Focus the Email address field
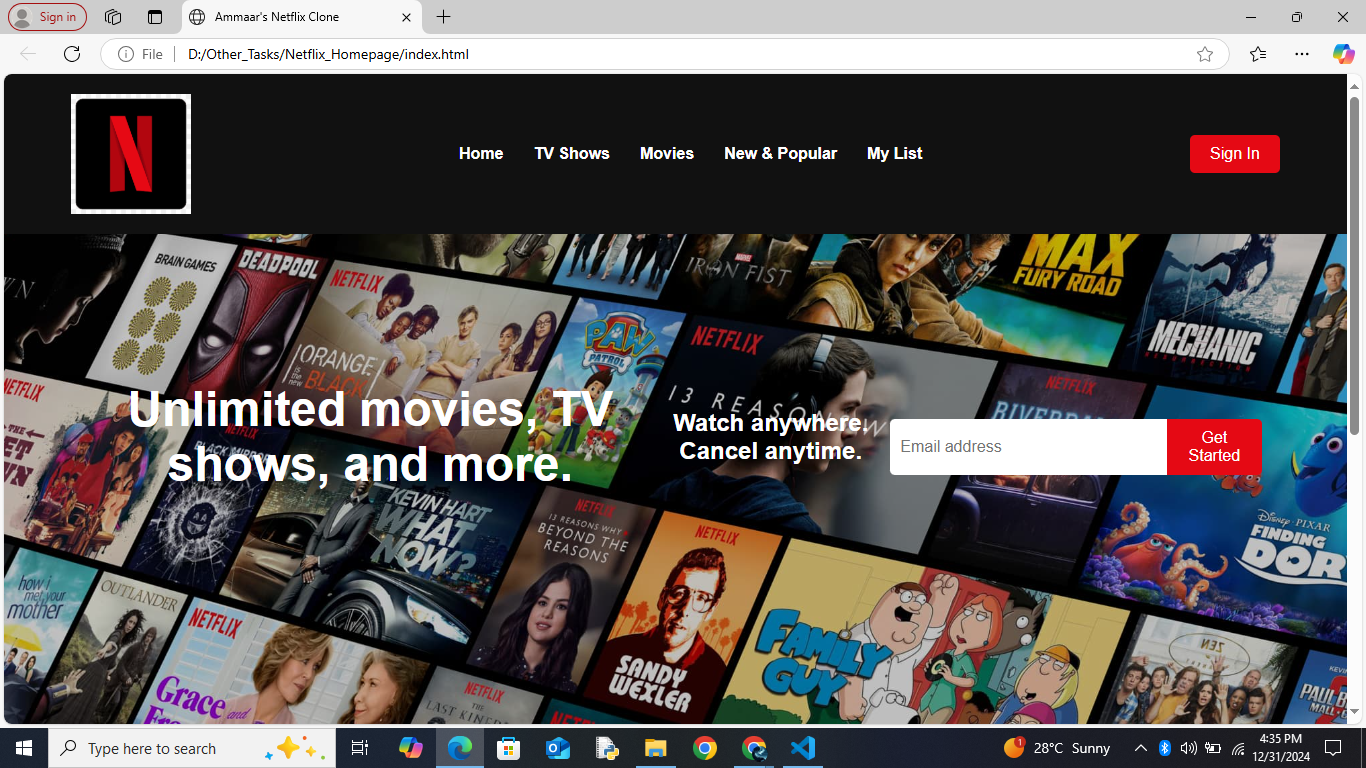Screen dimensions: 1366x768 tap(1028, 447)
